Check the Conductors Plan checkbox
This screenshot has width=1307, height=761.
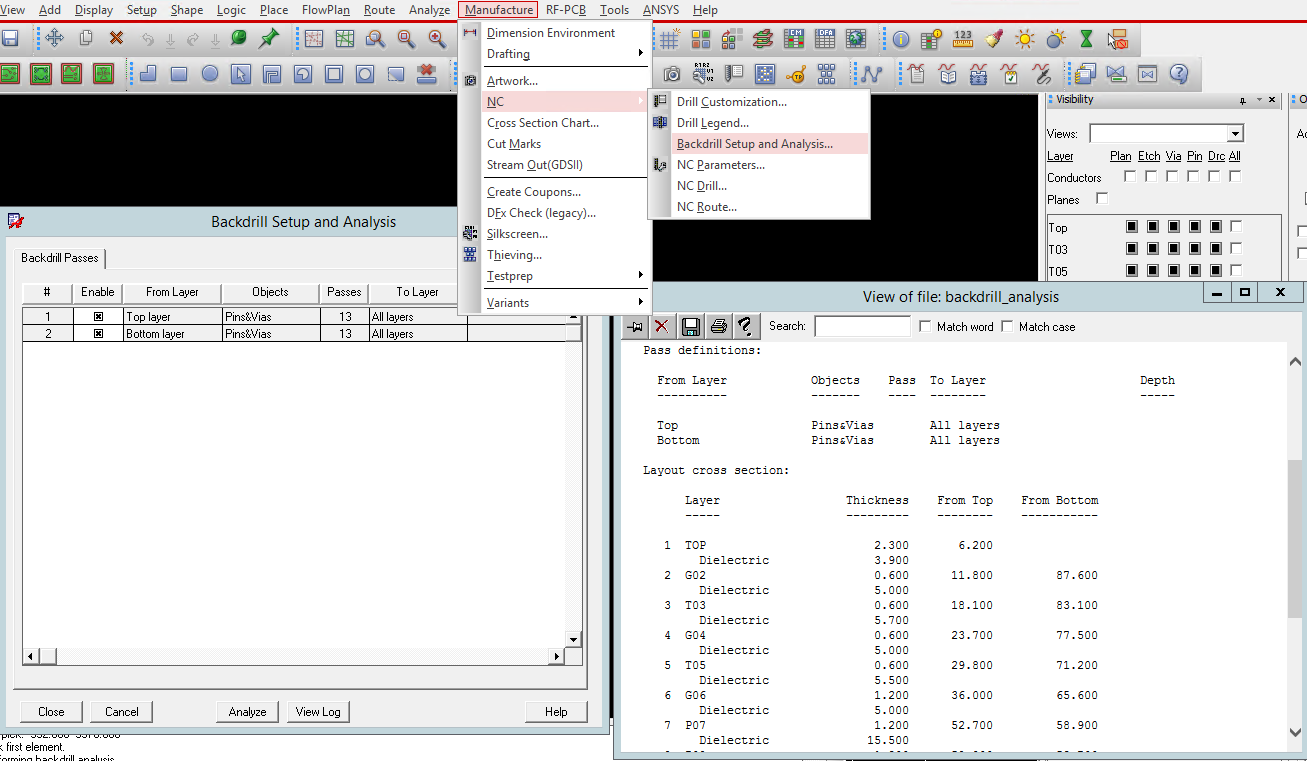(x=1130, y=177)
